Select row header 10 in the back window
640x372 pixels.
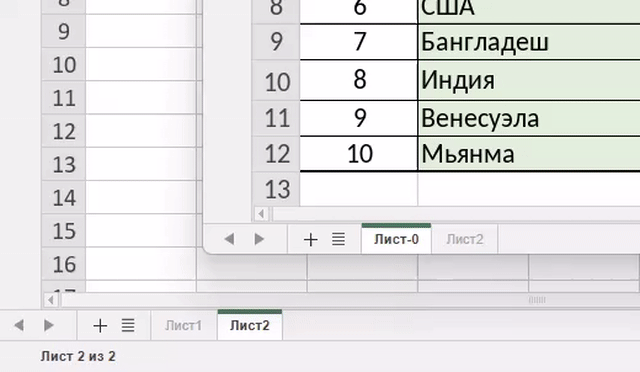point(64,65)
